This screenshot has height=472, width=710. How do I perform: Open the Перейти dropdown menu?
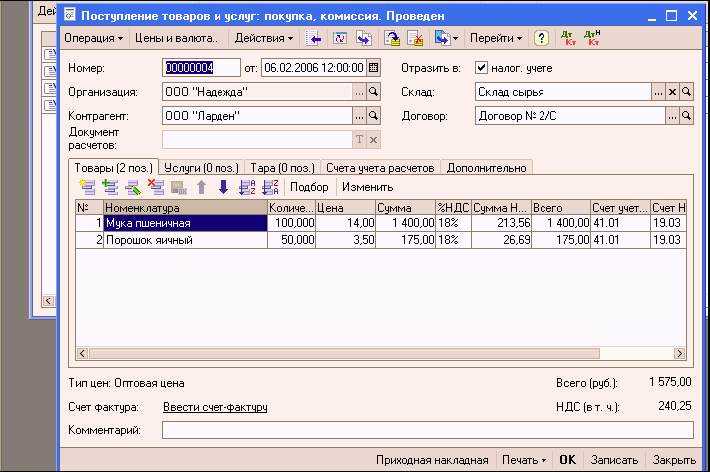point(496,38)
